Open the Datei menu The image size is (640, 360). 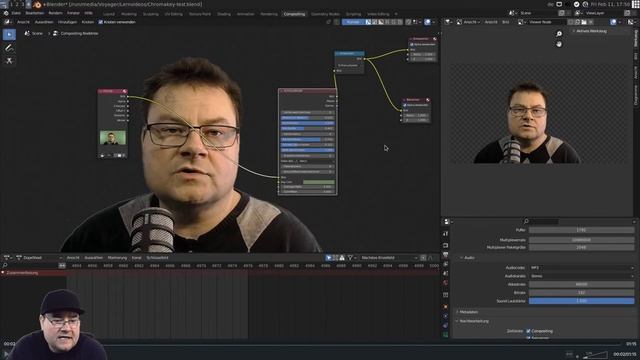[x=16, y=13]
